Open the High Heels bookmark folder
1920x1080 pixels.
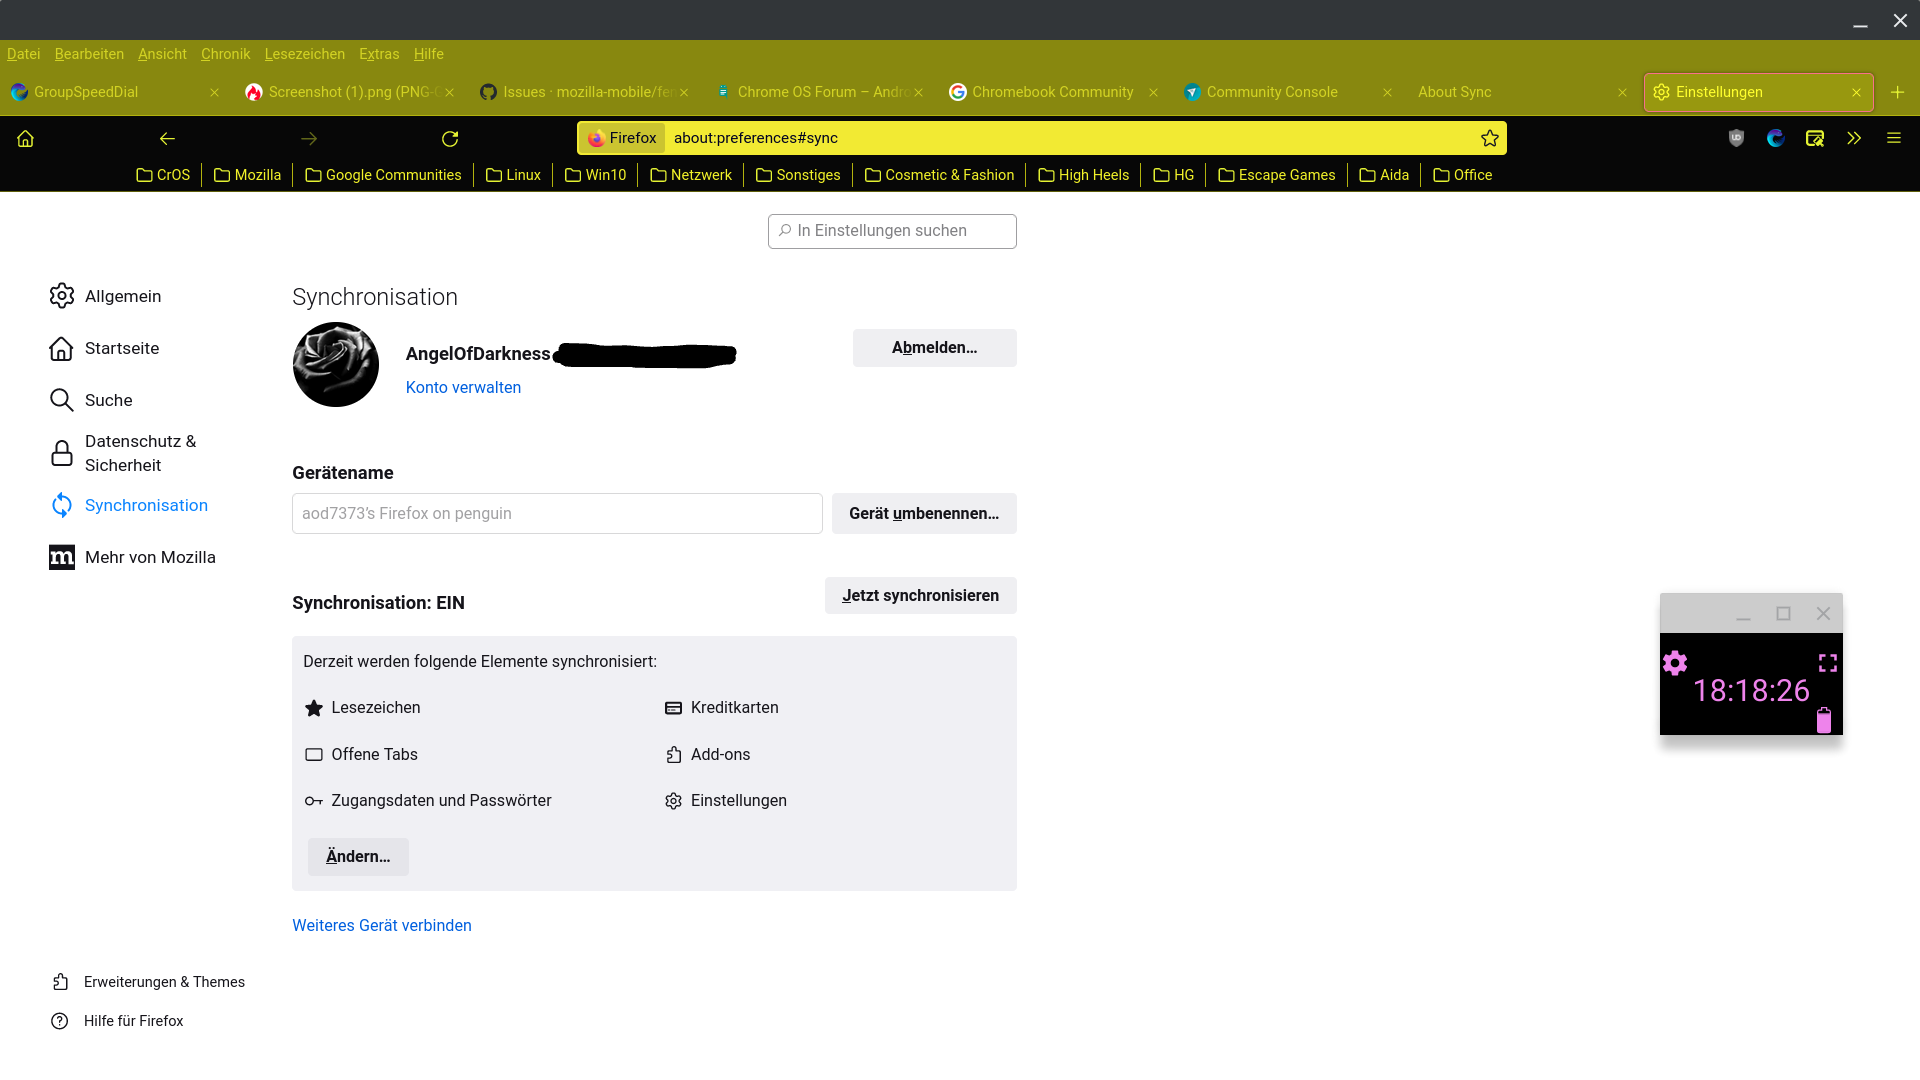(1083, 175)
